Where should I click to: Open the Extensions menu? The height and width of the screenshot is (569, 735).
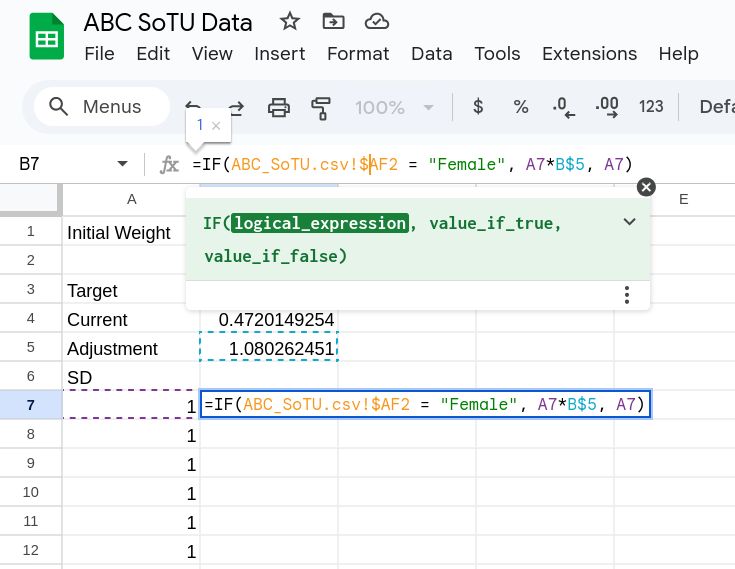pyautogui.click(x=589, y=54)
